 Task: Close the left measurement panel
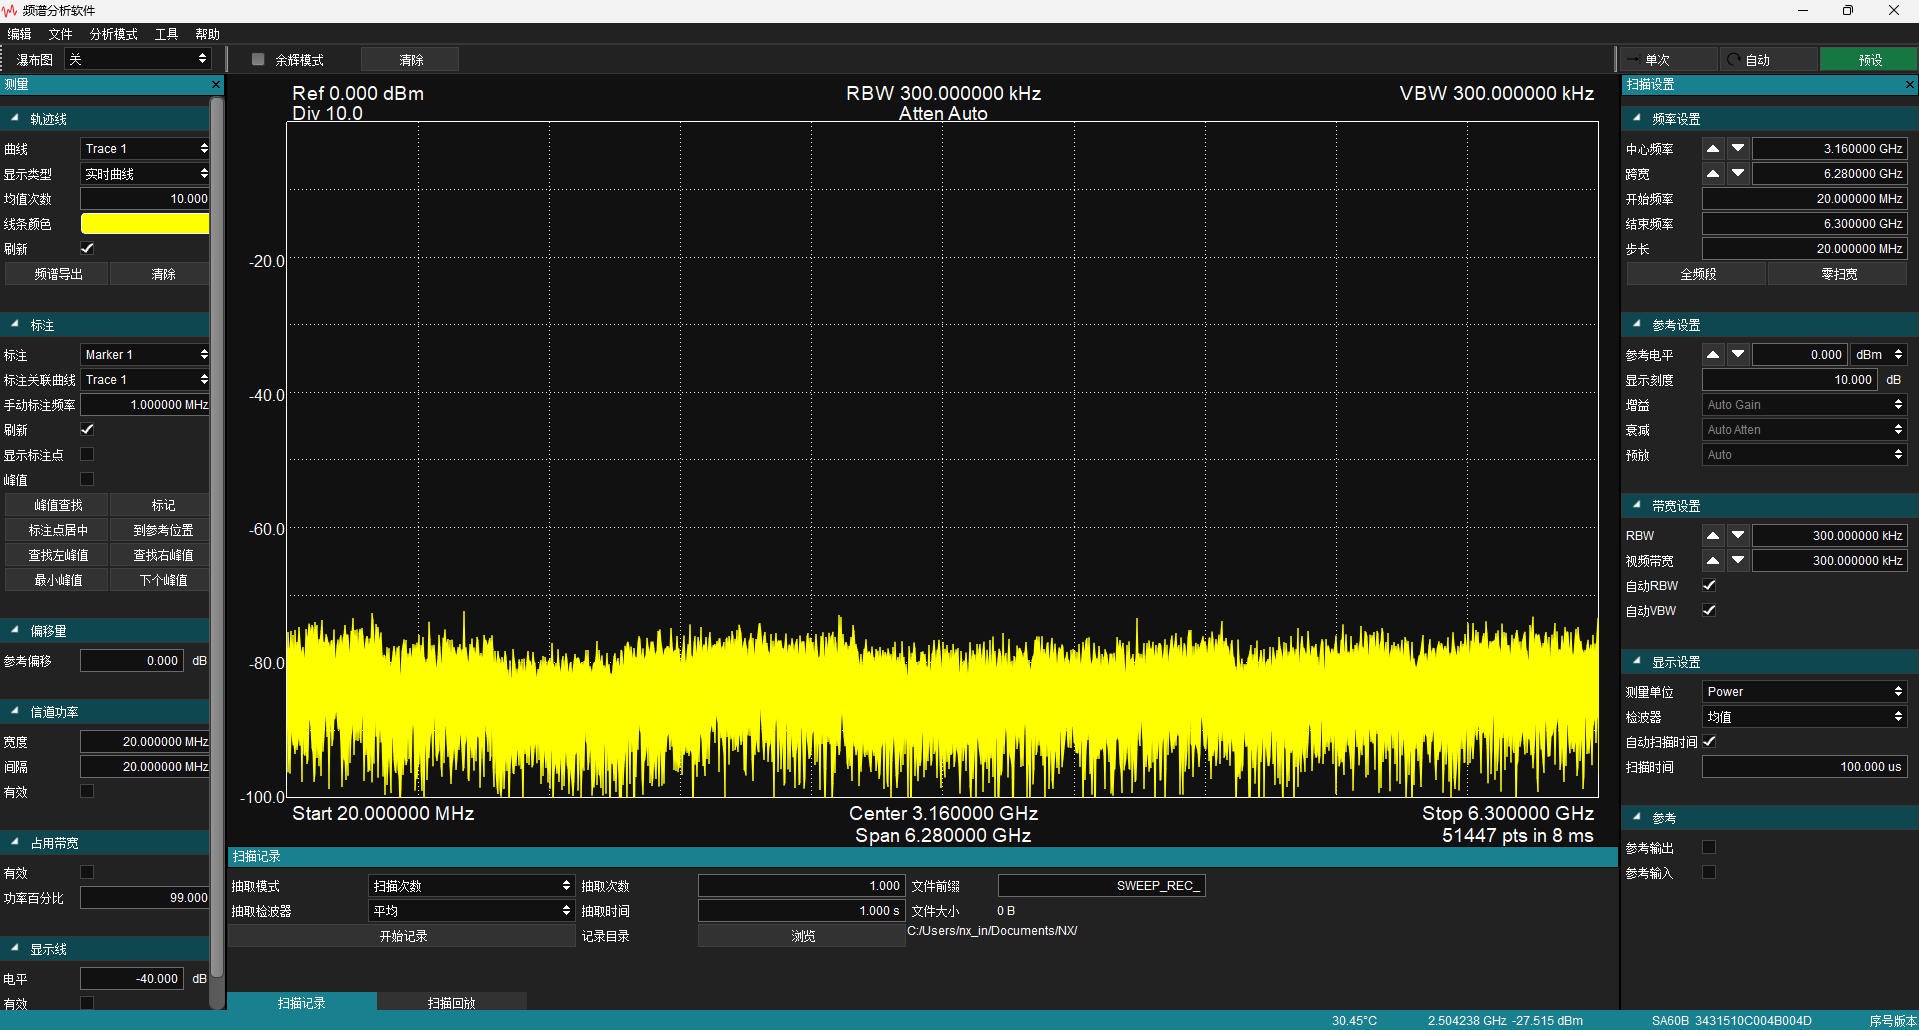(x=215, y=85)
